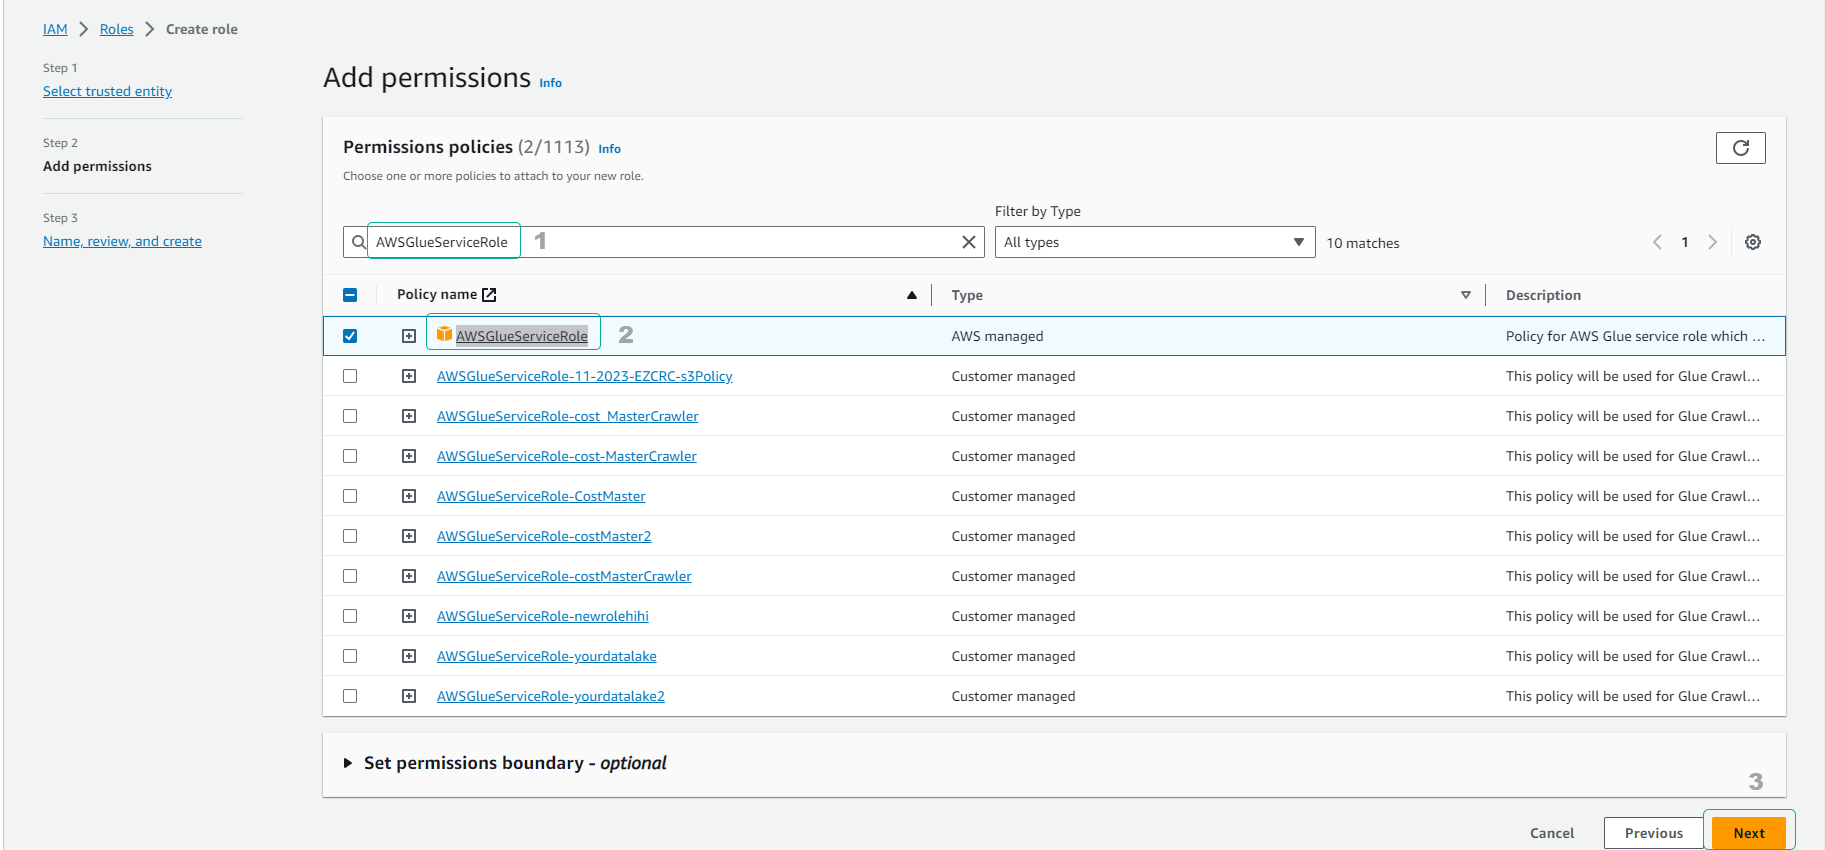Expand details of AWSGlueServiceRole-yourdatalake

coord(409,656)
